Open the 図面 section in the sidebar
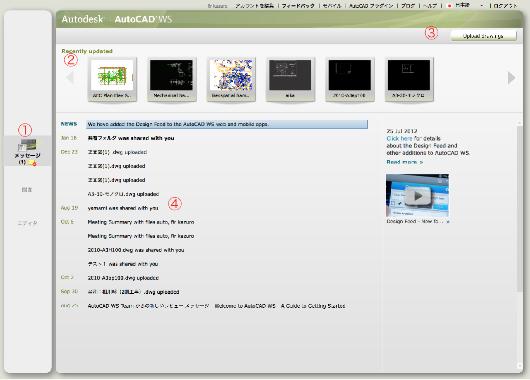This screenshot has width=530, height=380. point(27,190)
